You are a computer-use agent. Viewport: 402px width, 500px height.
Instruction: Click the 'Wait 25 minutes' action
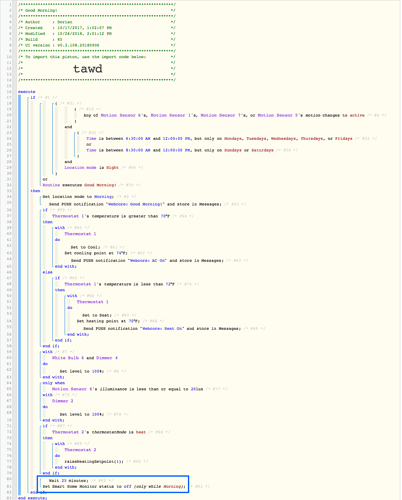69,481
